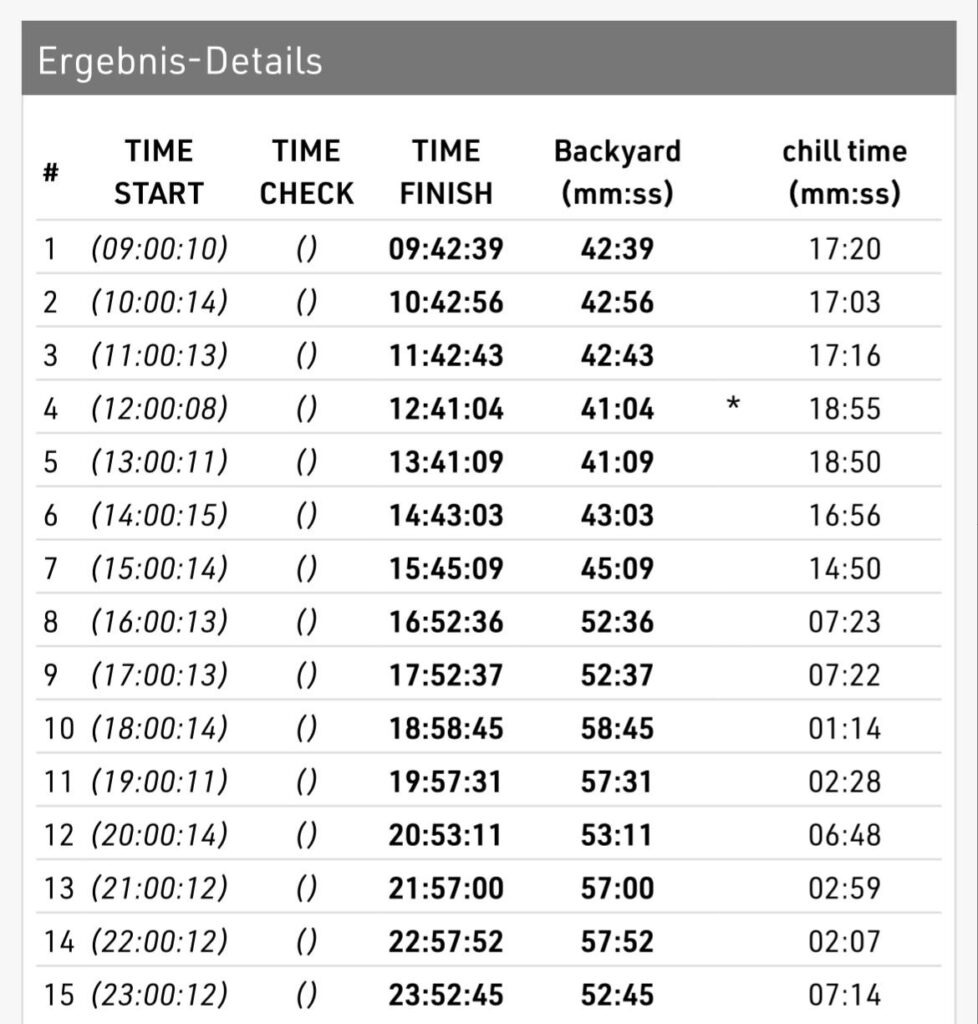Click the TIME FINISH column header
The width and height of the screenshot is (978, 1024).
point(446,172)
